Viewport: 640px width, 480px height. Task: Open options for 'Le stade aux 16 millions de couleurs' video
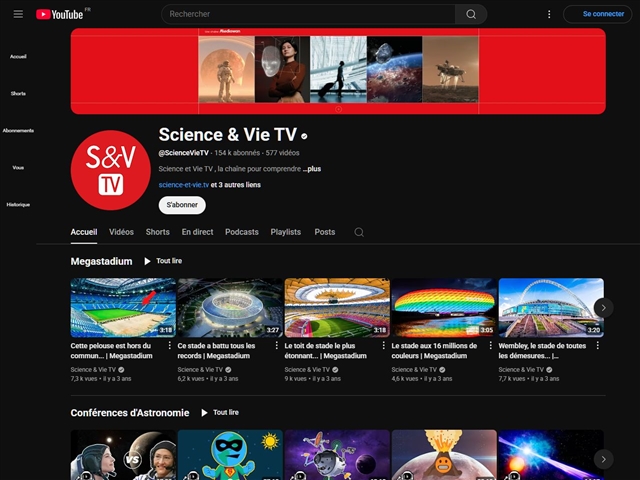click(x=490, y=345)
